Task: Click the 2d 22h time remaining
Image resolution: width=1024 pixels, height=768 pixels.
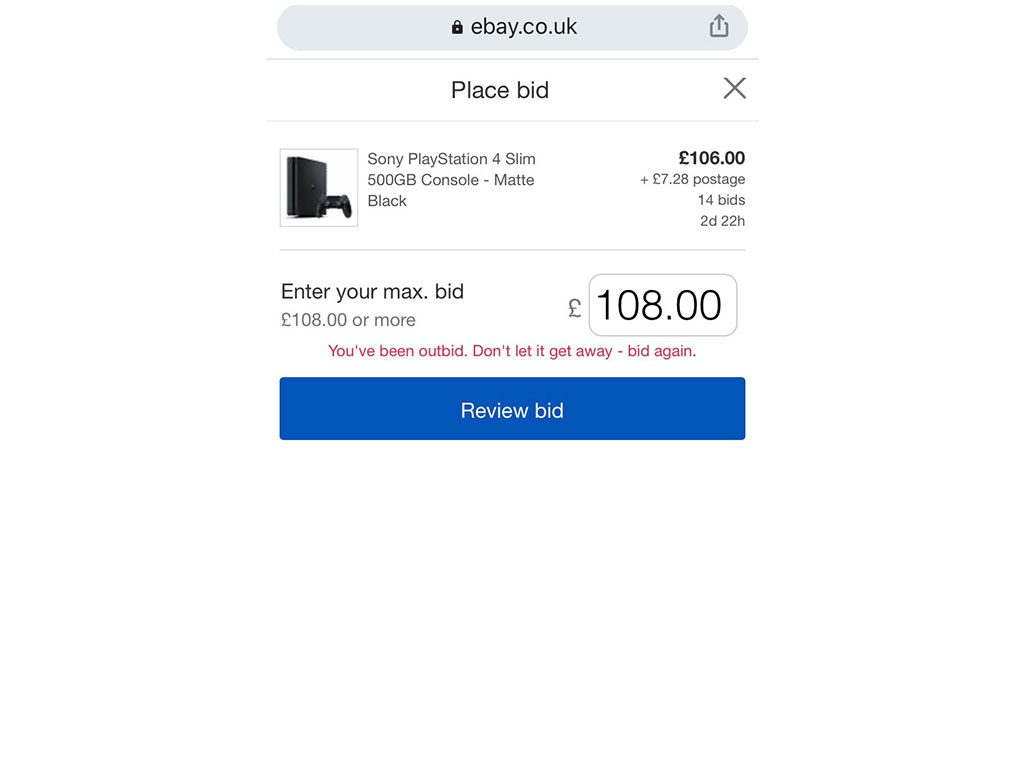Action: 722,221
